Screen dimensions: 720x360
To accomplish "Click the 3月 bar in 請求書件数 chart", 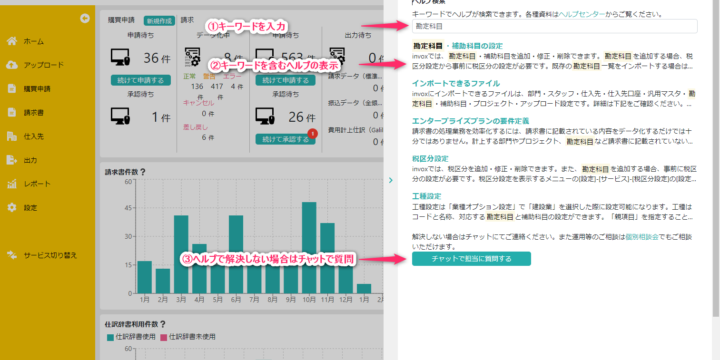I will pos(181,254).
